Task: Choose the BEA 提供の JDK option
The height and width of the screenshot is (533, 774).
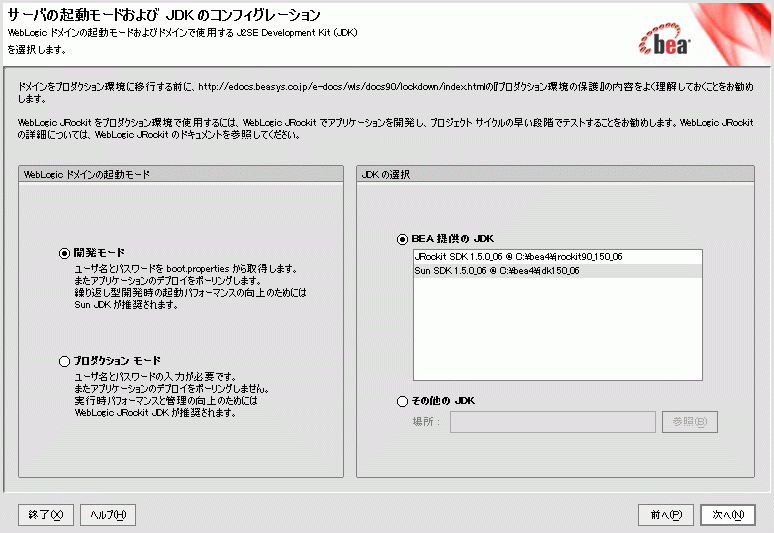Action: (x=402, y=239)
